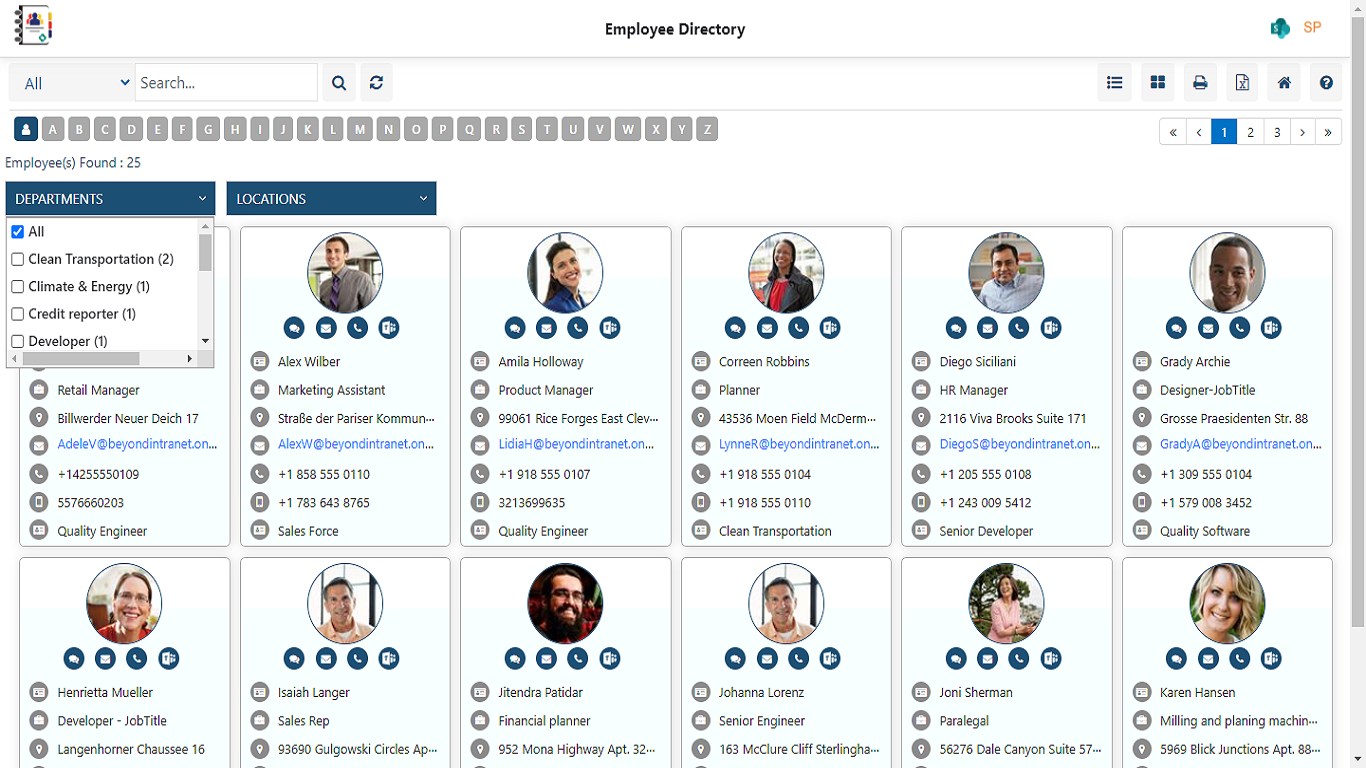
Task: Check Credit reporter department checkbox
Action: tap(17, 314)
